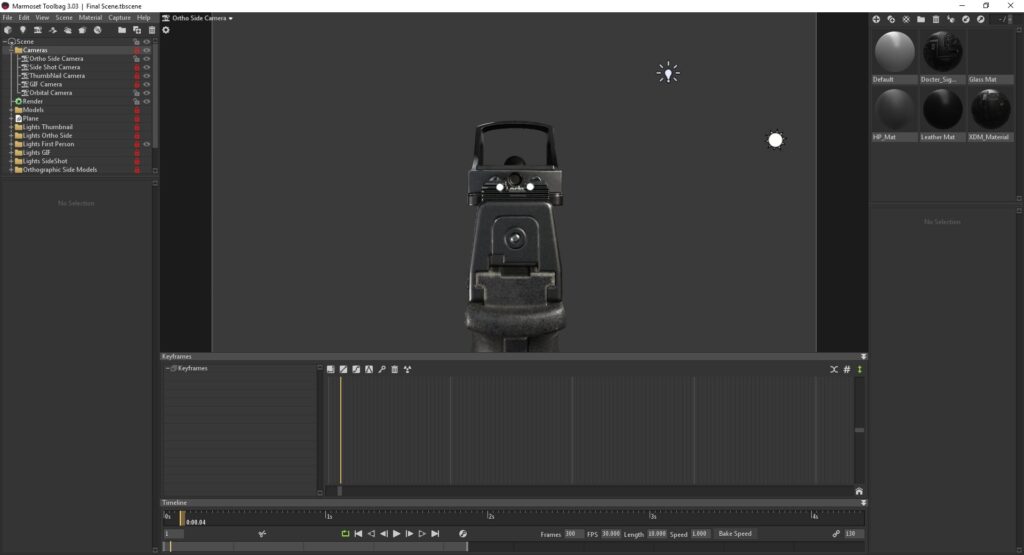Toggle green vertical arrow in keyframes panel
The height and width of the screenshot is (555, 1024).
coord(859,370)
